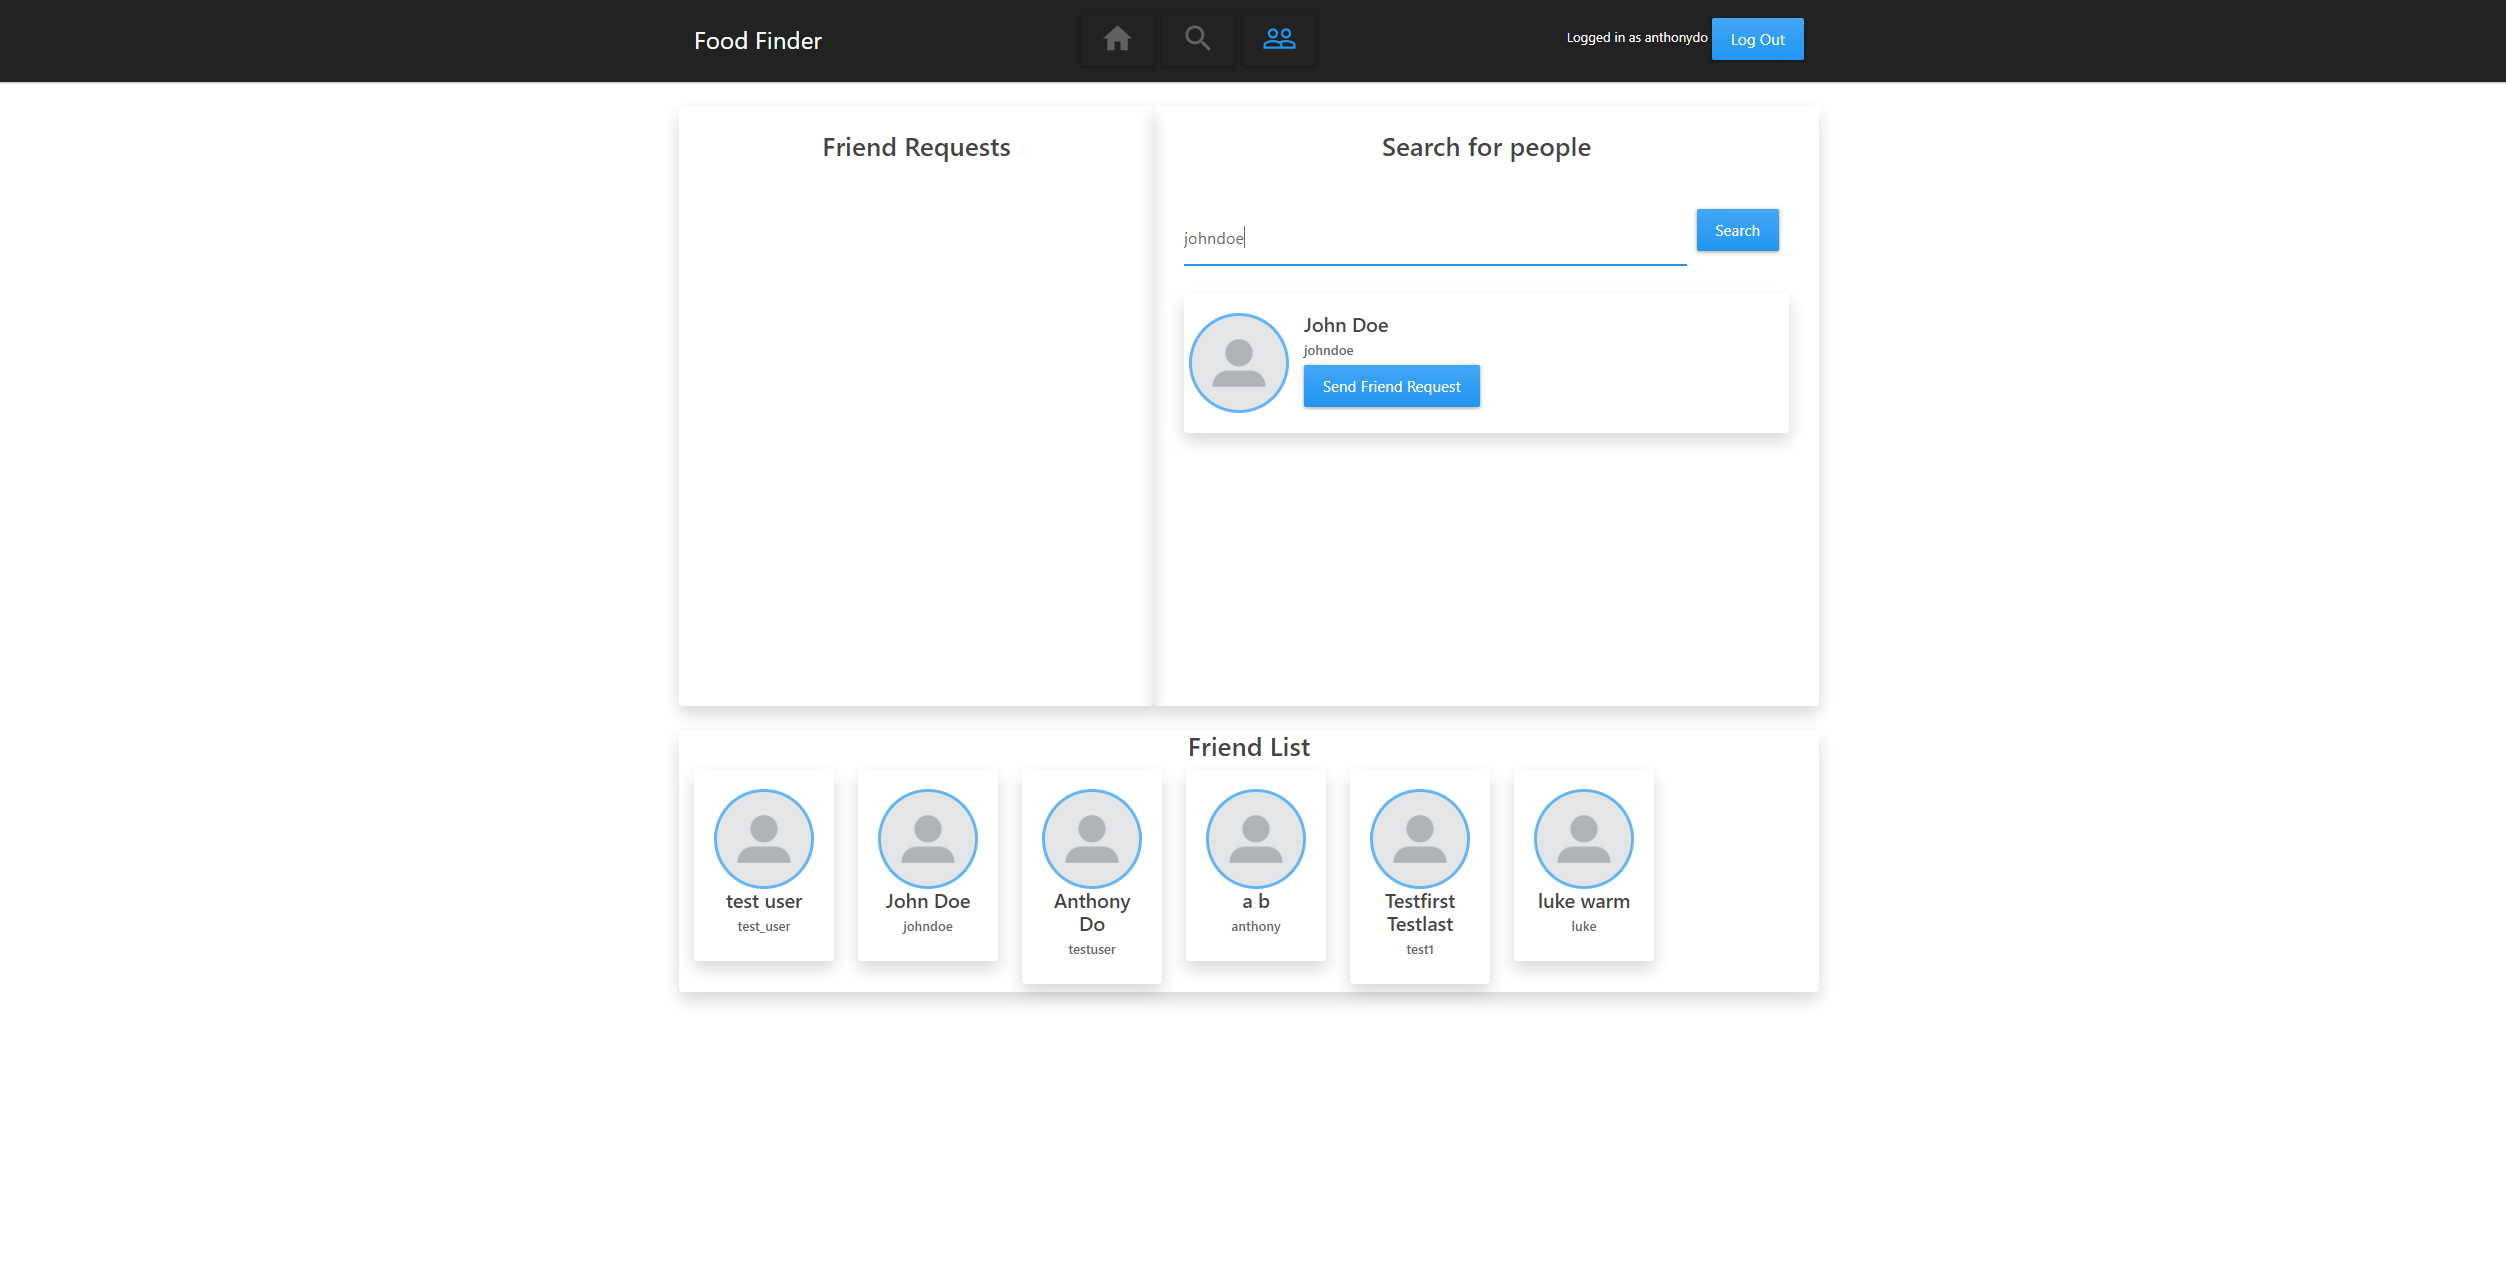Click Anthony Do's friend avatar

tap(1091, 839)
